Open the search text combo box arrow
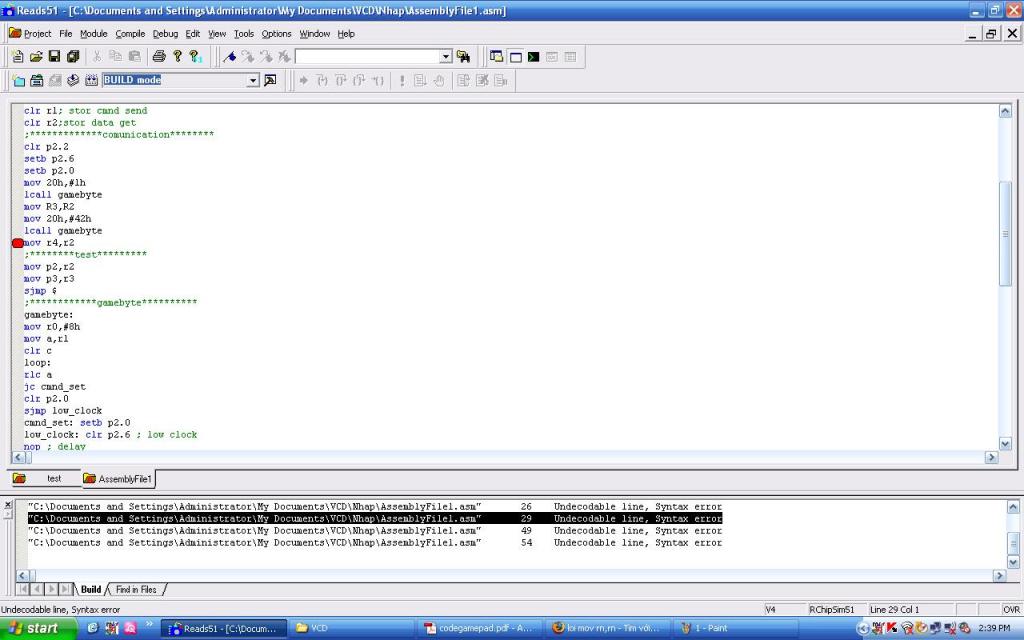This screenshot has height=640, width=1024. point(446,57)
